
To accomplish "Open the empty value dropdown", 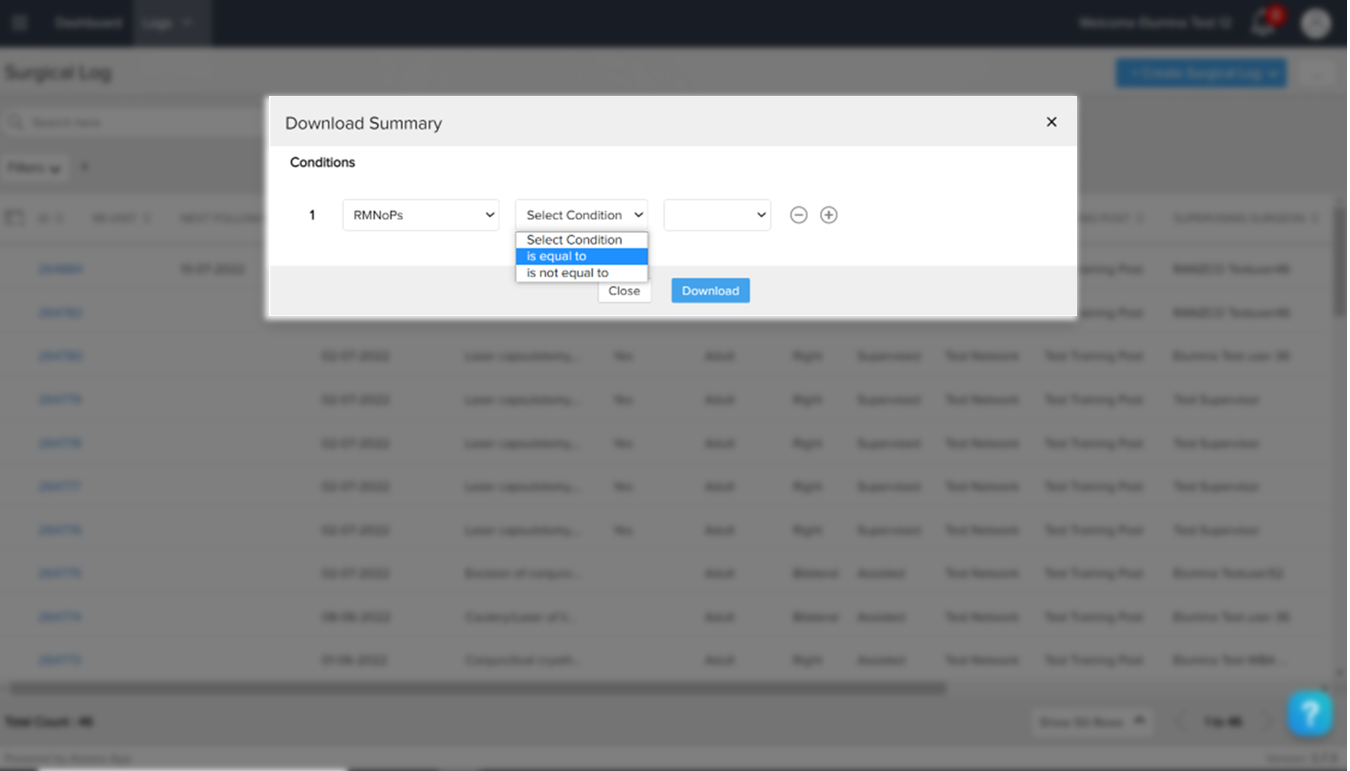I will [x=717, y=215].
